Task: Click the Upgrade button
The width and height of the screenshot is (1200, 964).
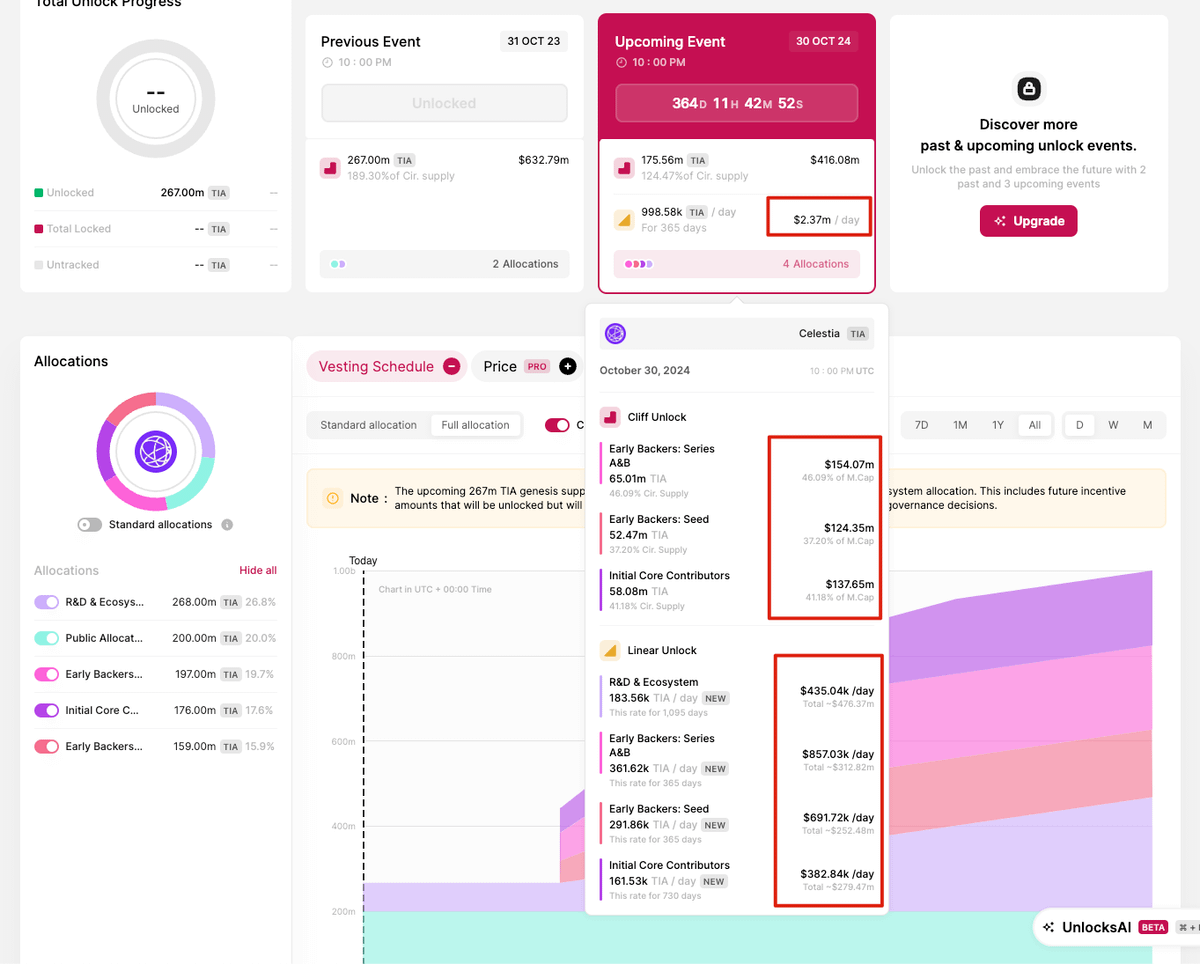Action: point(1028,221)
